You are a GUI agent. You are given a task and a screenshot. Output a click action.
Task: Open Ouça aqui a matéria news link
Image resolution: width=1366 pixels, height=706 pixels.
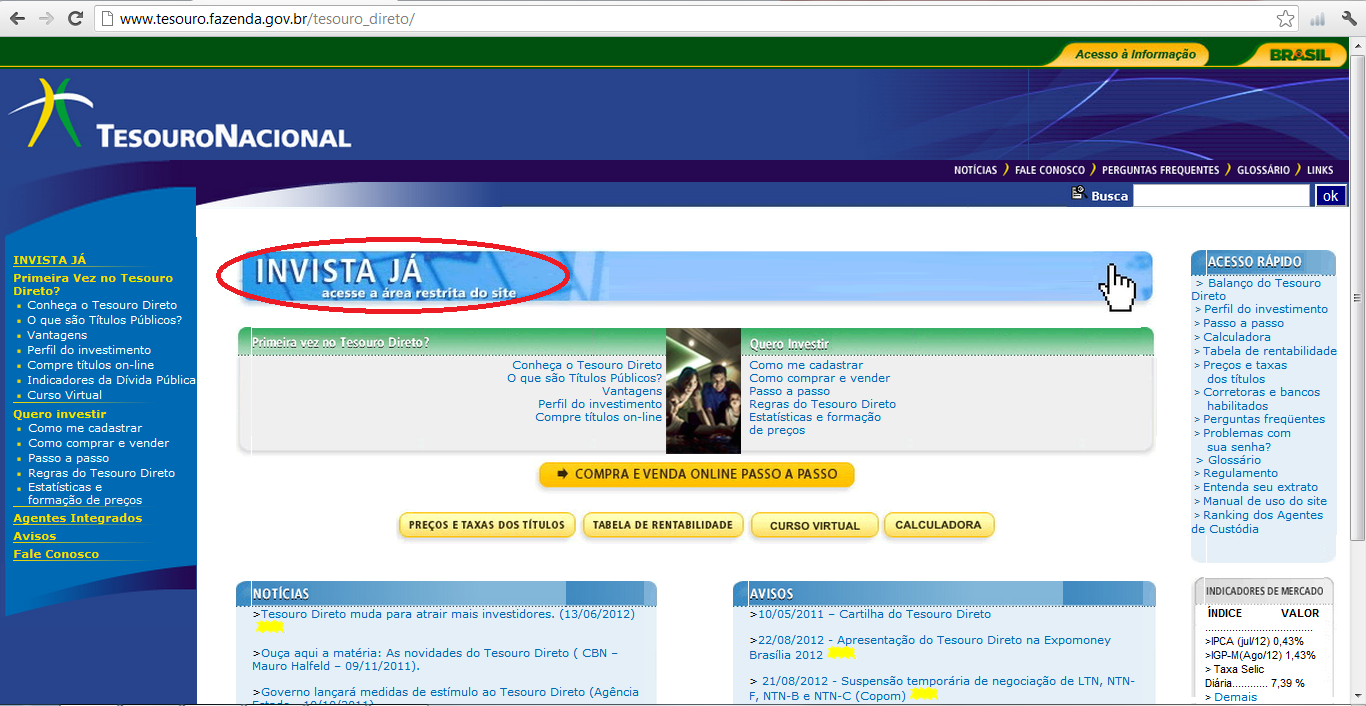[x=435, y=659]
